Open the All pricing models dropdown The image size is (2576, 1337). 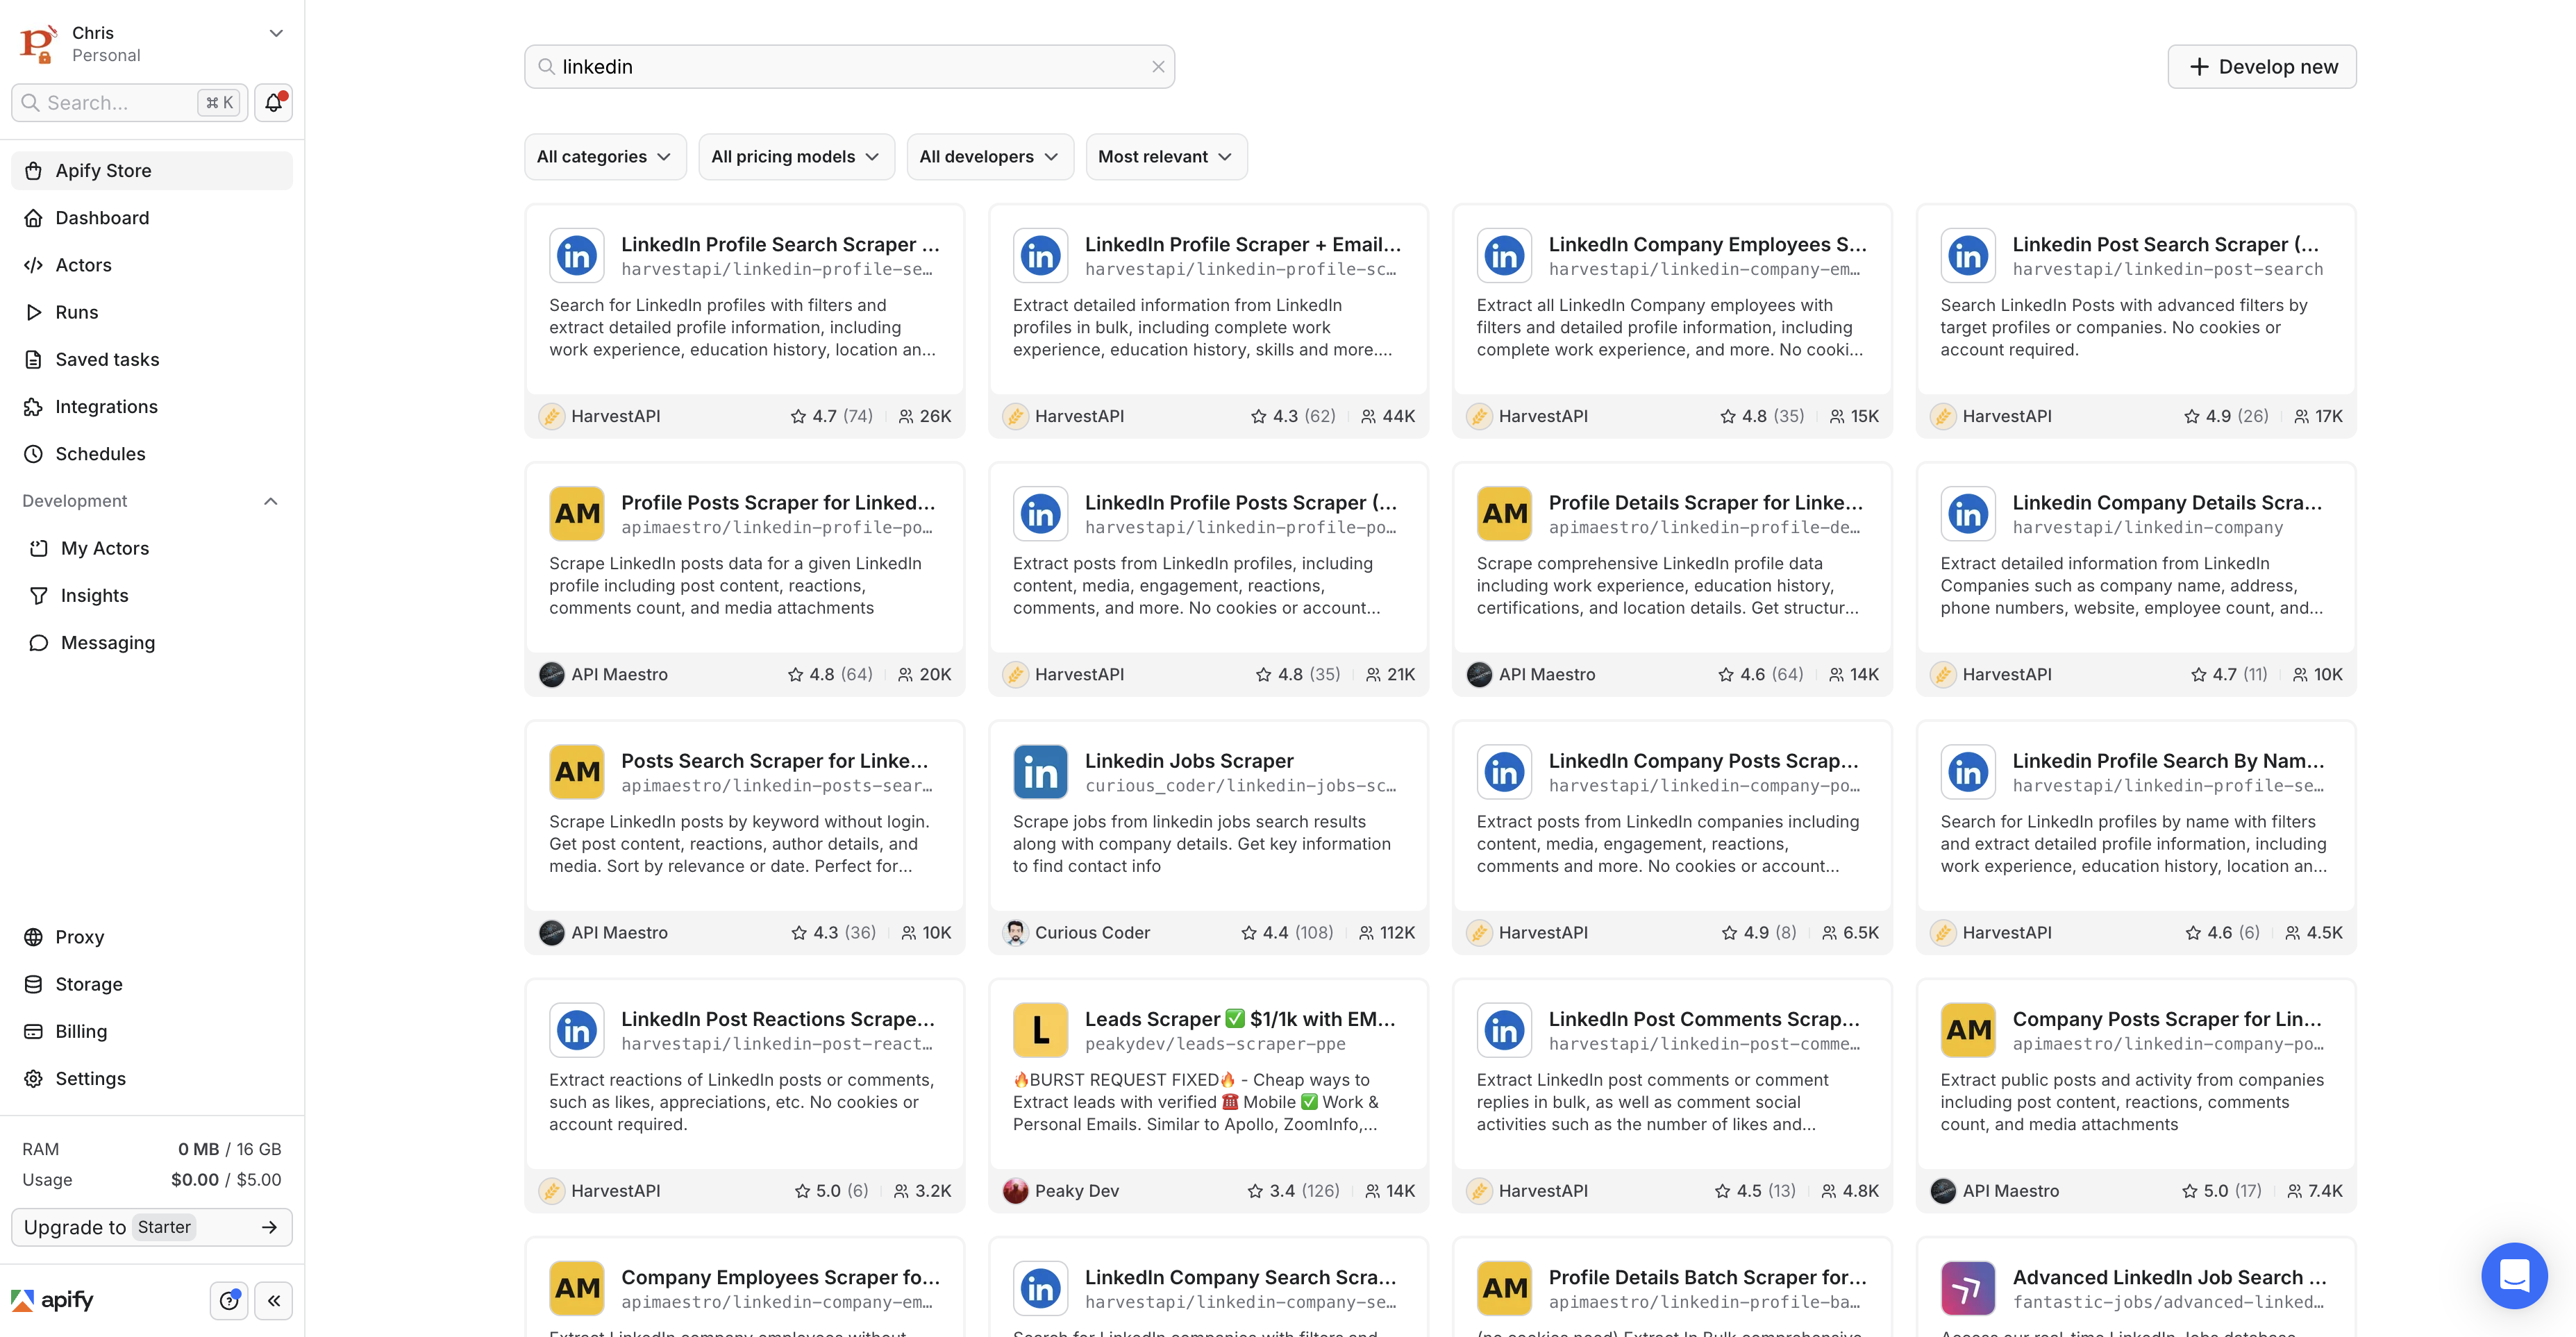pos(796,157)
